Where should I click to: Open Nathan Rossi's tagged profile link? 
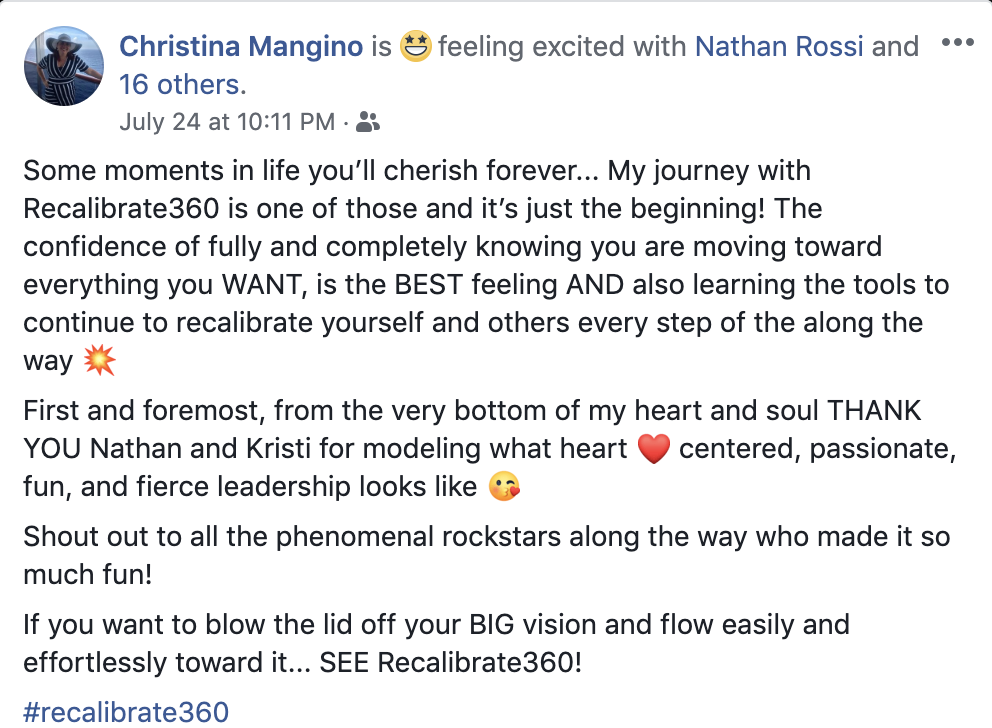pyautogui.click(x=779, y=47)
